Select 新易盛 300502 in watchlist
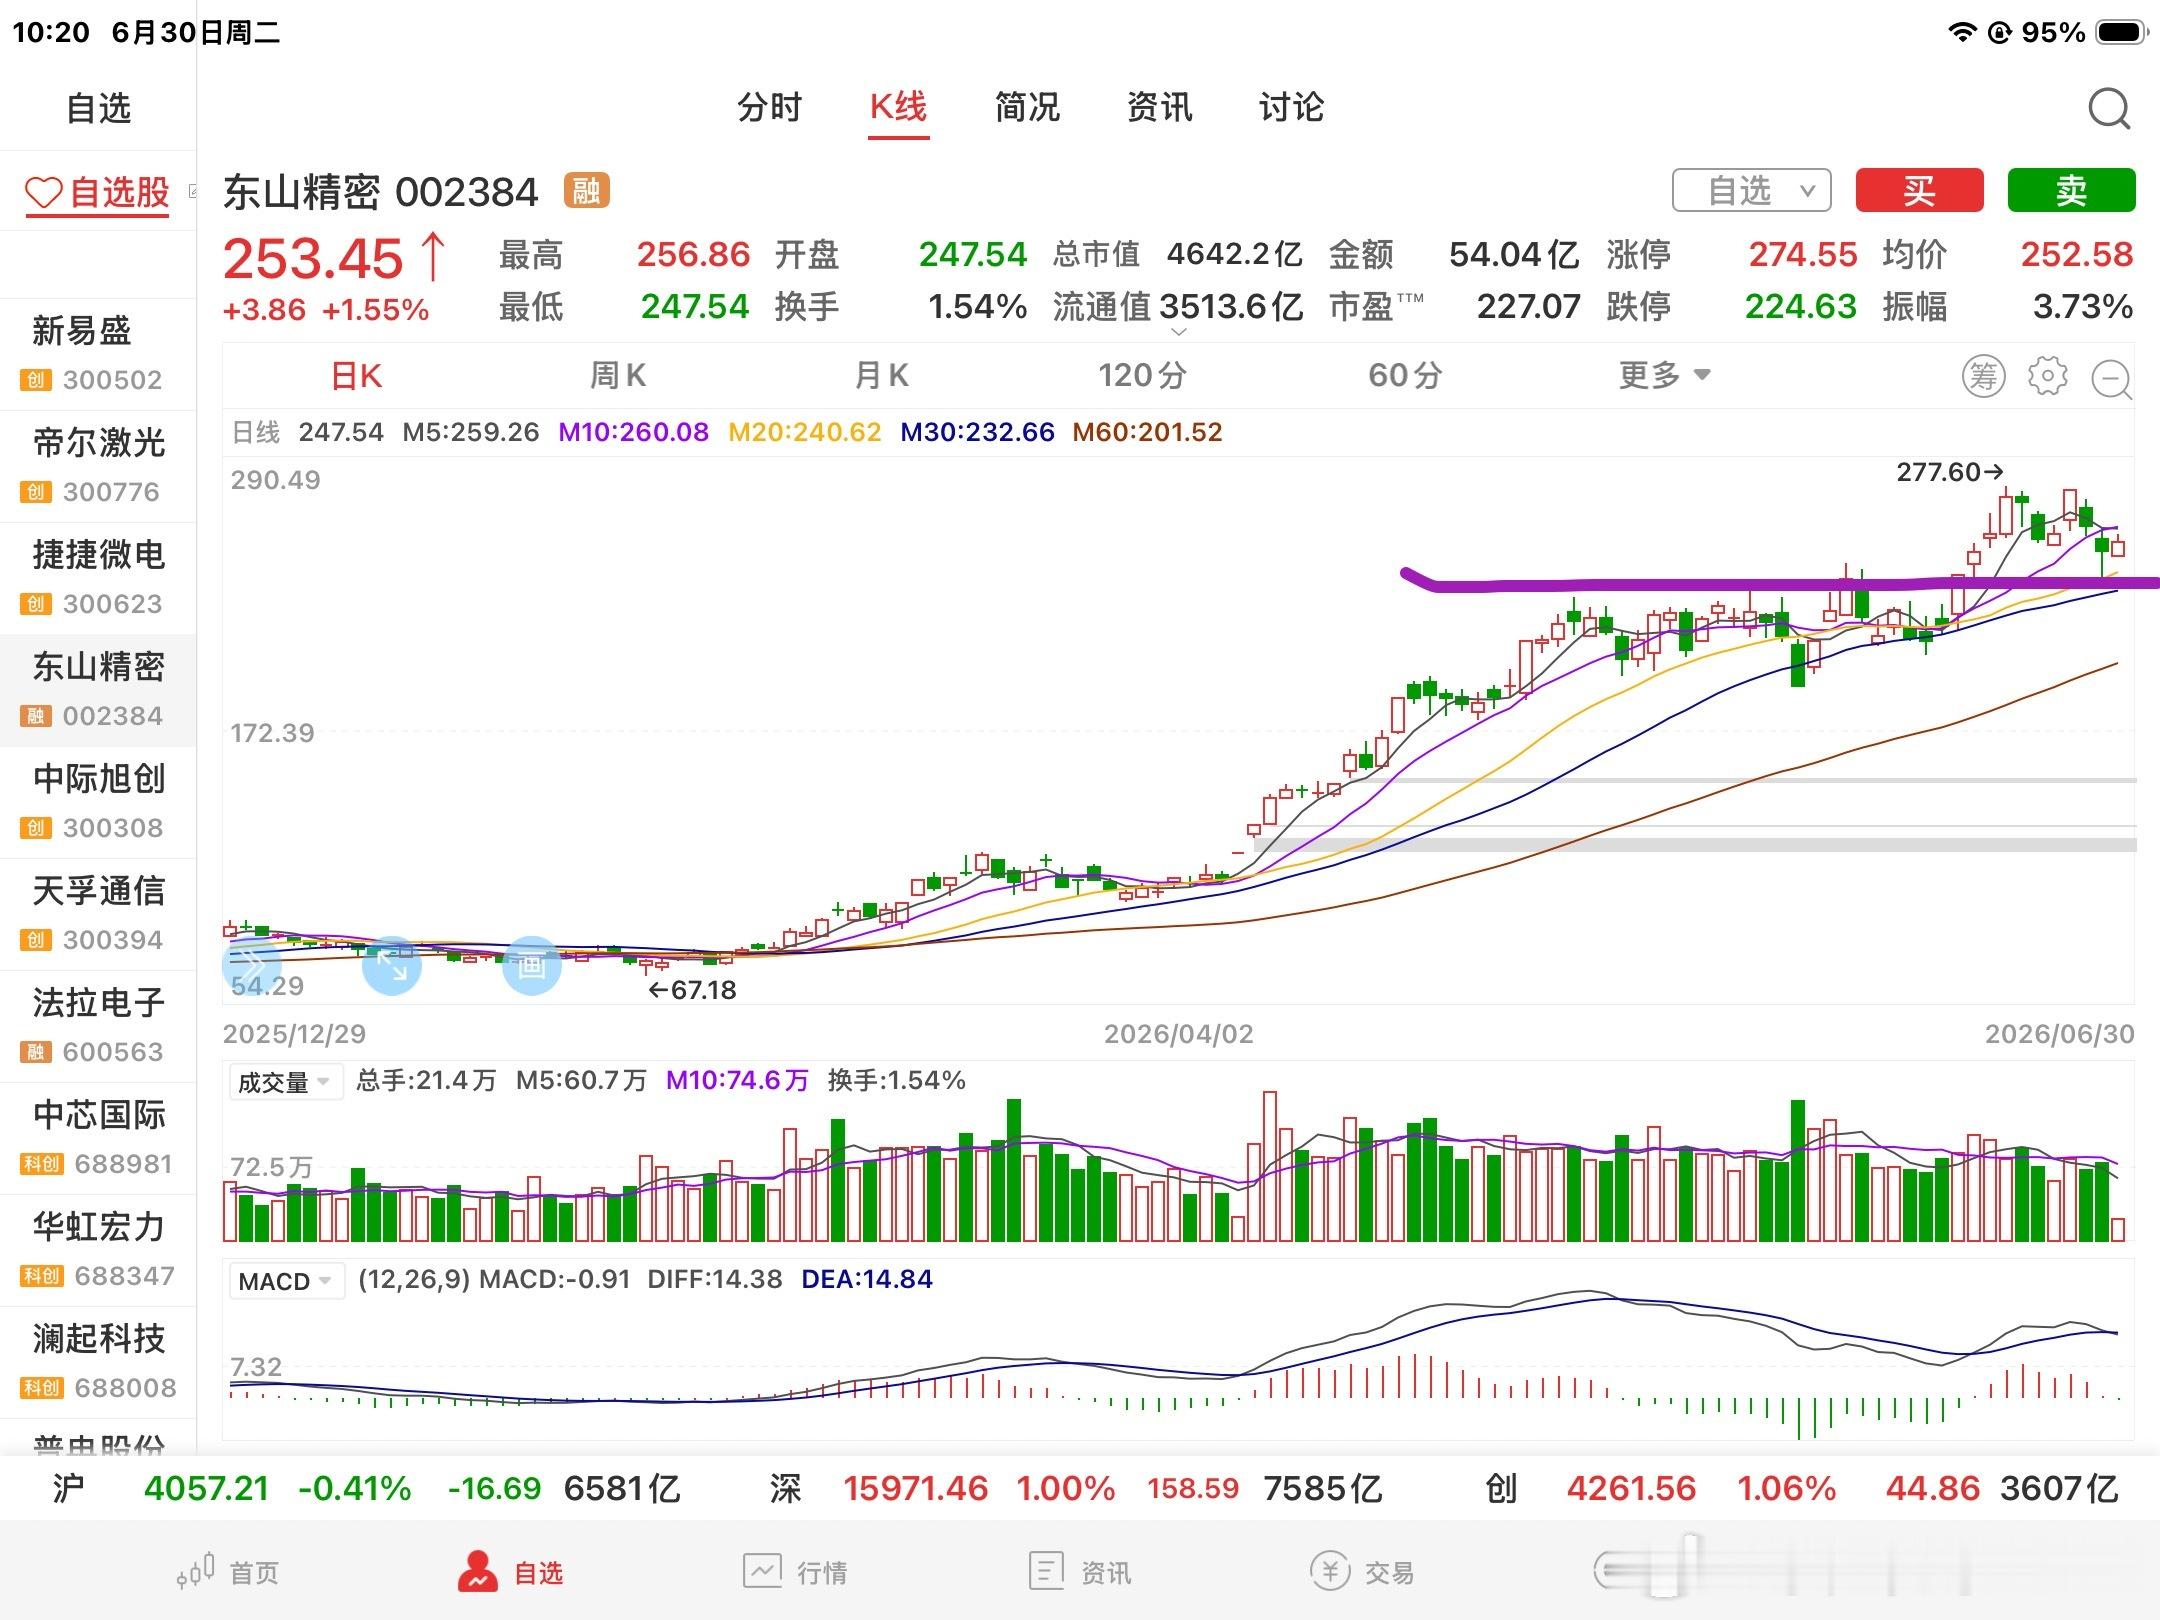This screenshot has width=2160, height=1620. point(98,354)
